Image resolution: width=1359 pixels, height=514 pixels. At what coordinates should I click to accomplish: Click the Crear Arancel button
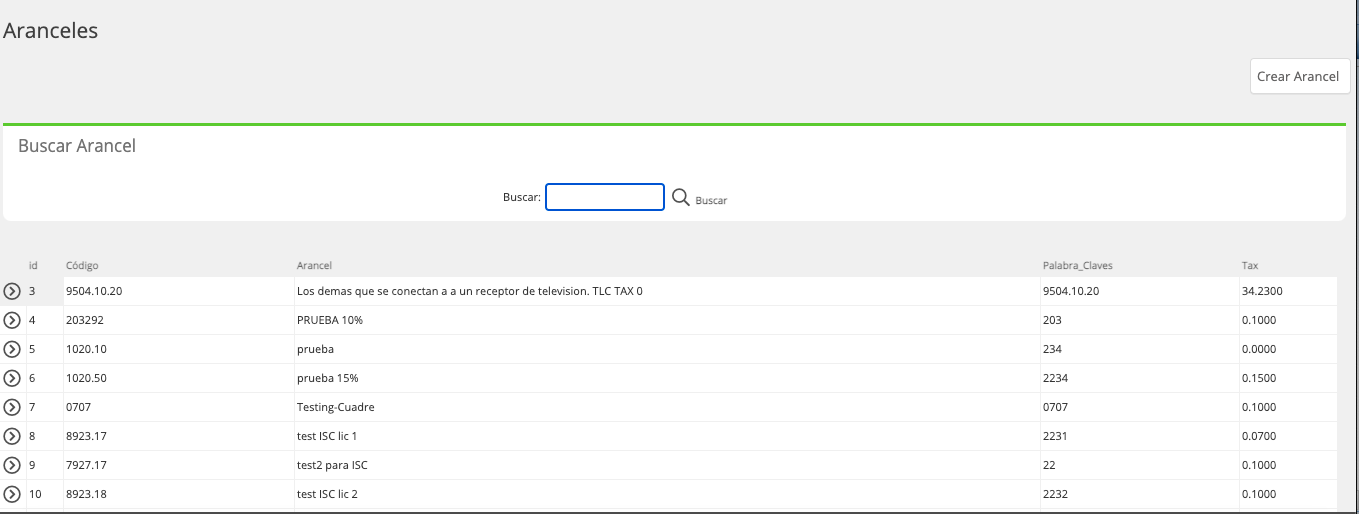click(1299, 76)
